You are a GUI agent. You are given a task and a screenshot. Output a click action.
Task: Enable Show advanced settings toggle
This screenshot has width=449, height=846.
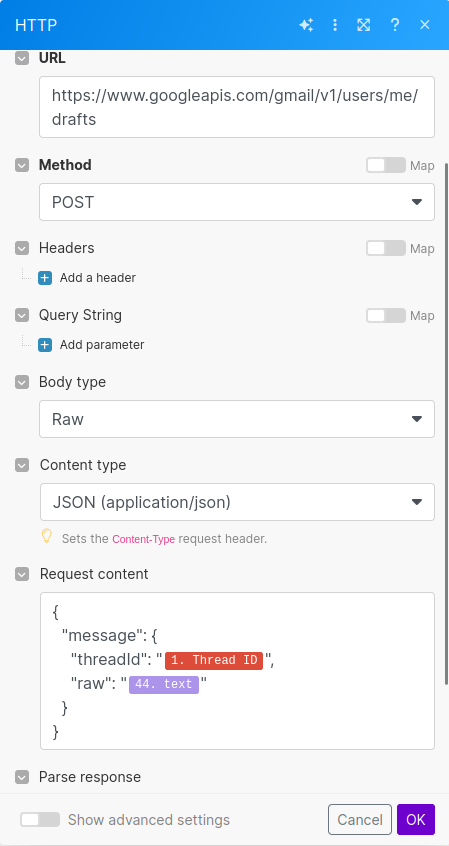pyautogui.click(x=40, y=820)
